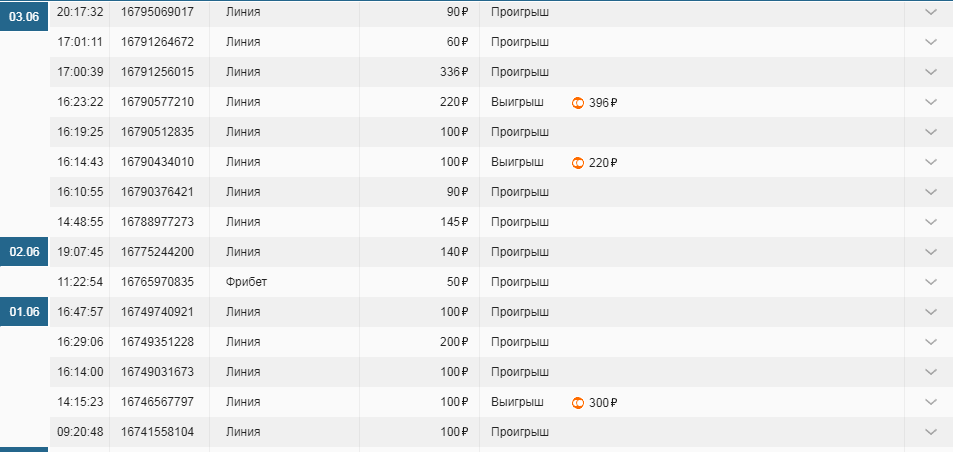The image size is (953, 452).
Task: Click bet number 16790434010
Action: coord(157,162)
